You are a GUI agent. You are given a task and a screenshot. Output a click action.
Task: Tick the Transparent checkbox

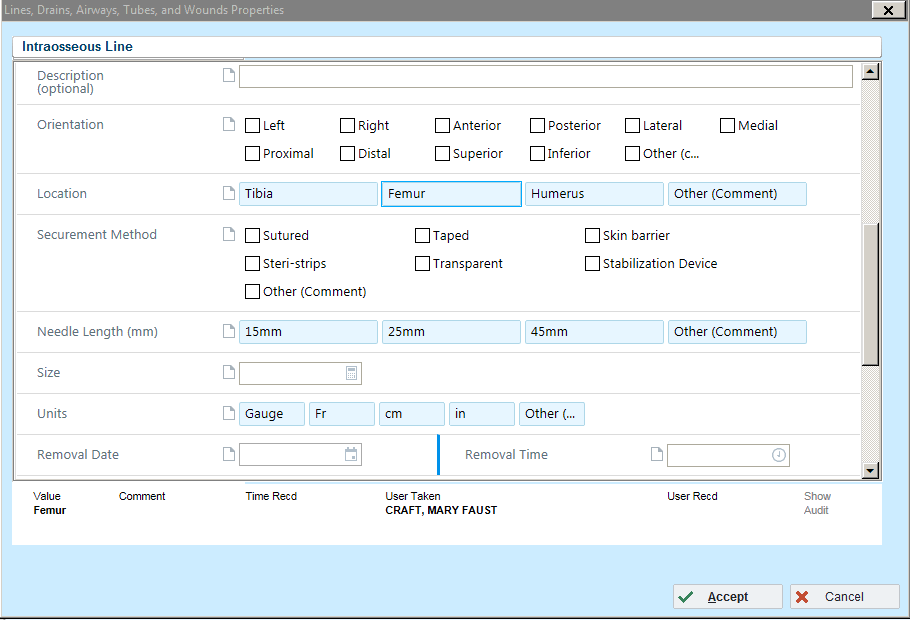click(x=422, y=264)
